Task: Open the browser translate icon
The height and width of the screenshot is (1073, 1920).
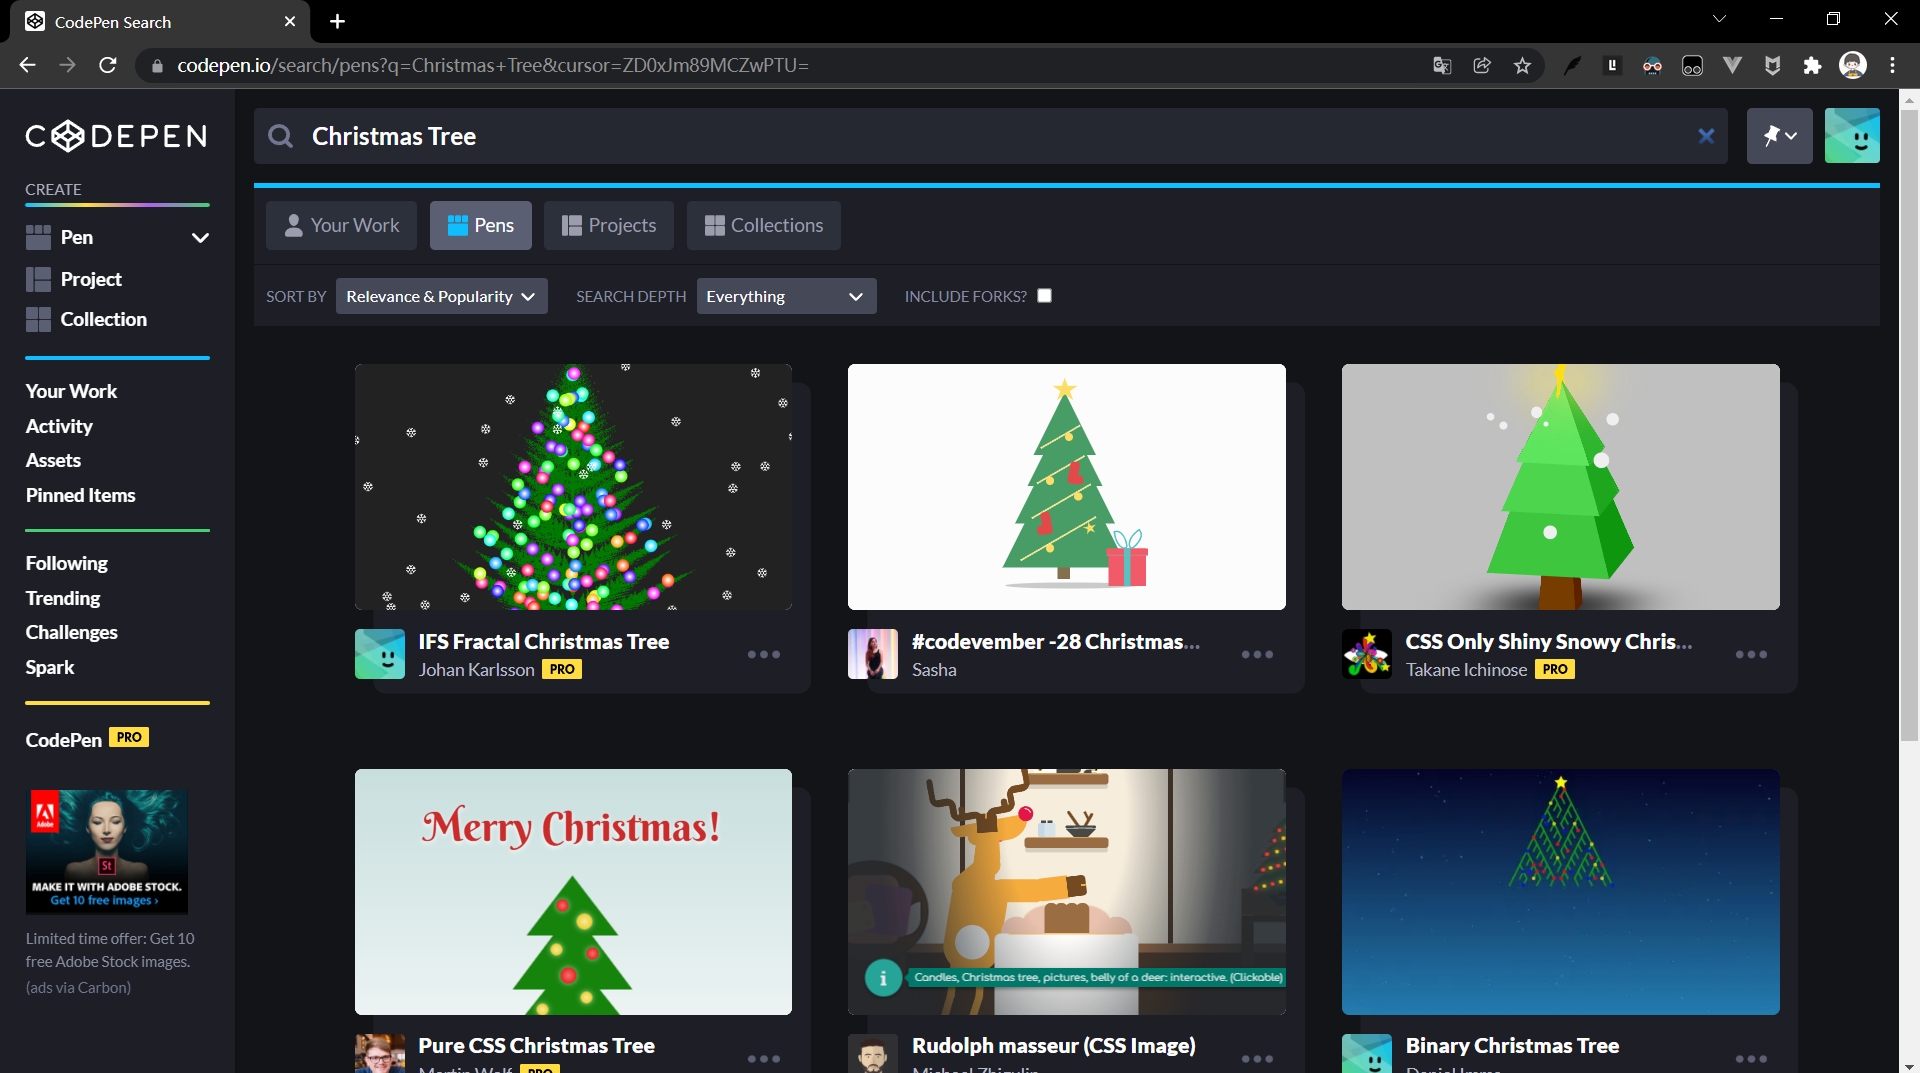Action: [x=1442, y=65]
